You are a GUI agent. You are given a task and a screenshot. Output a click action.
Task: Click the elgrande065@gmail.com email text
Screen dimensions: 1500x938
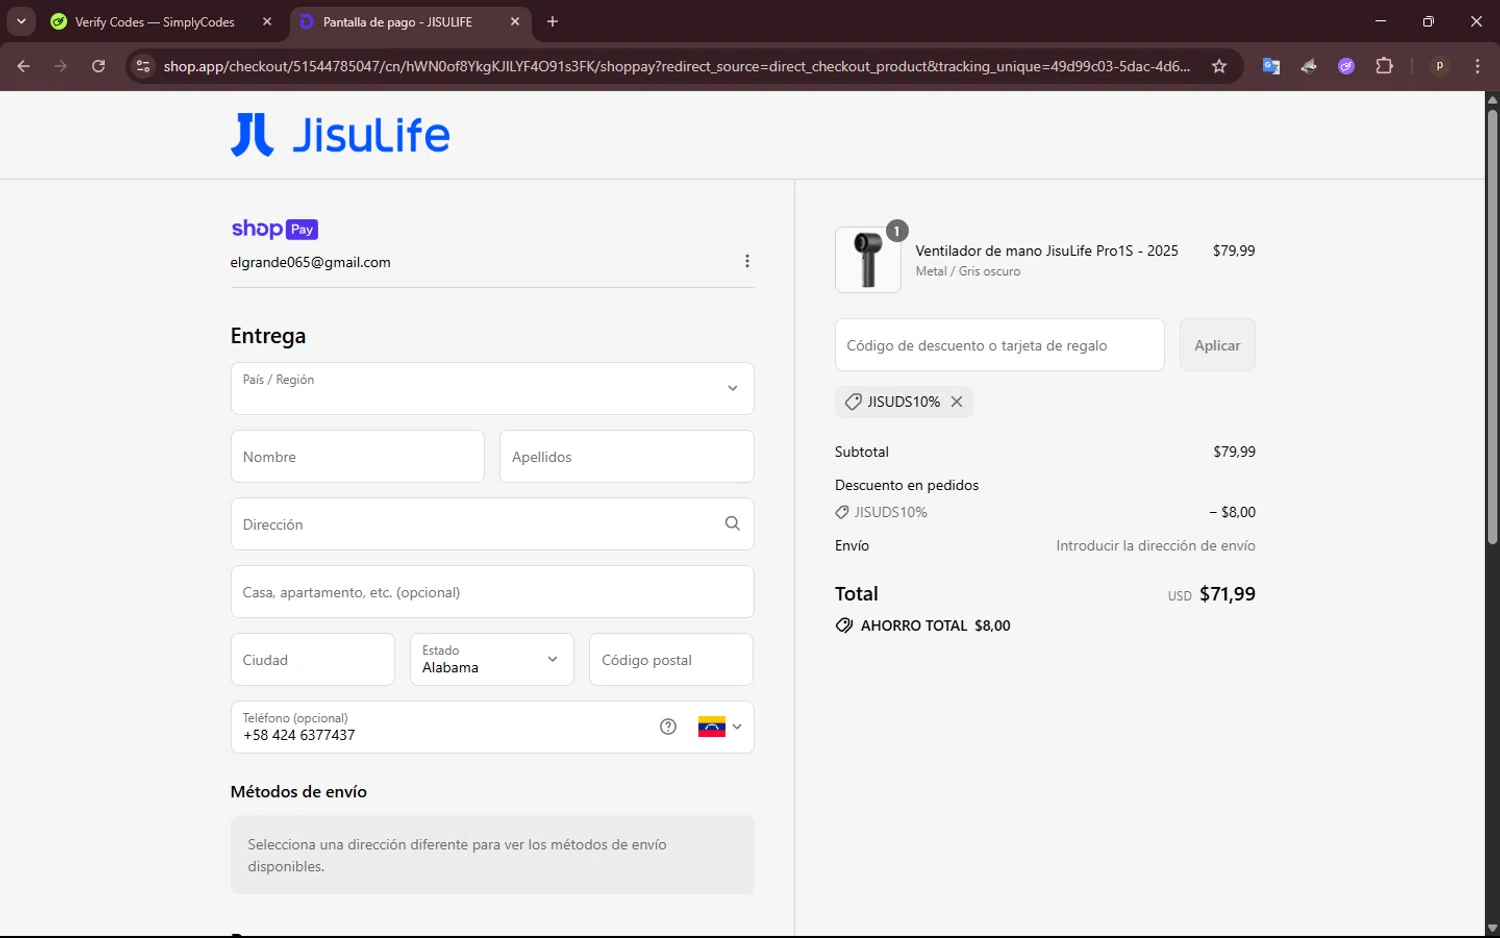tap(310, 262)
